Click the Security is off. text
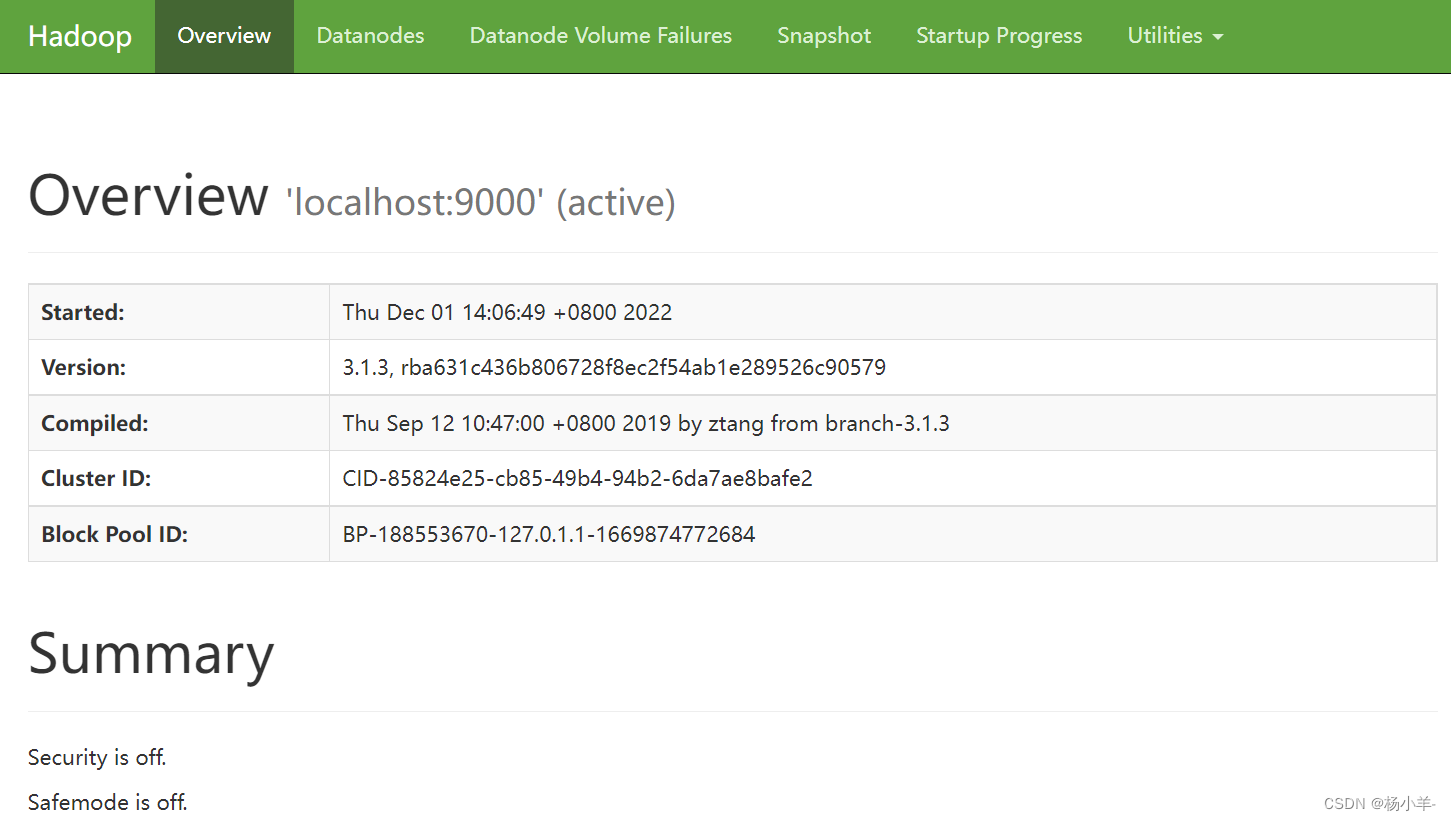The height and width of the screenshot is (821, 1451). 97,757
